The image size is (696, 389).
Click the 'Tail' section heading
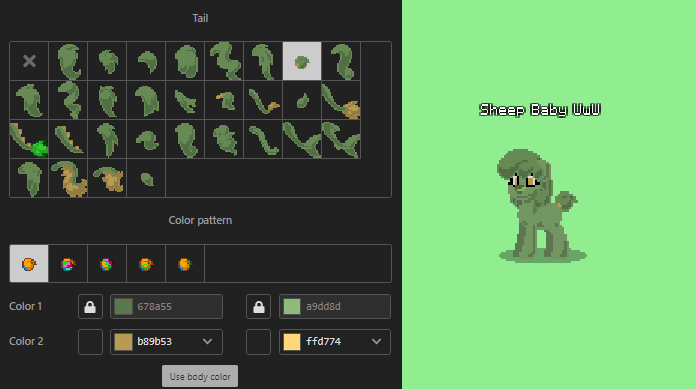(200, 18)
